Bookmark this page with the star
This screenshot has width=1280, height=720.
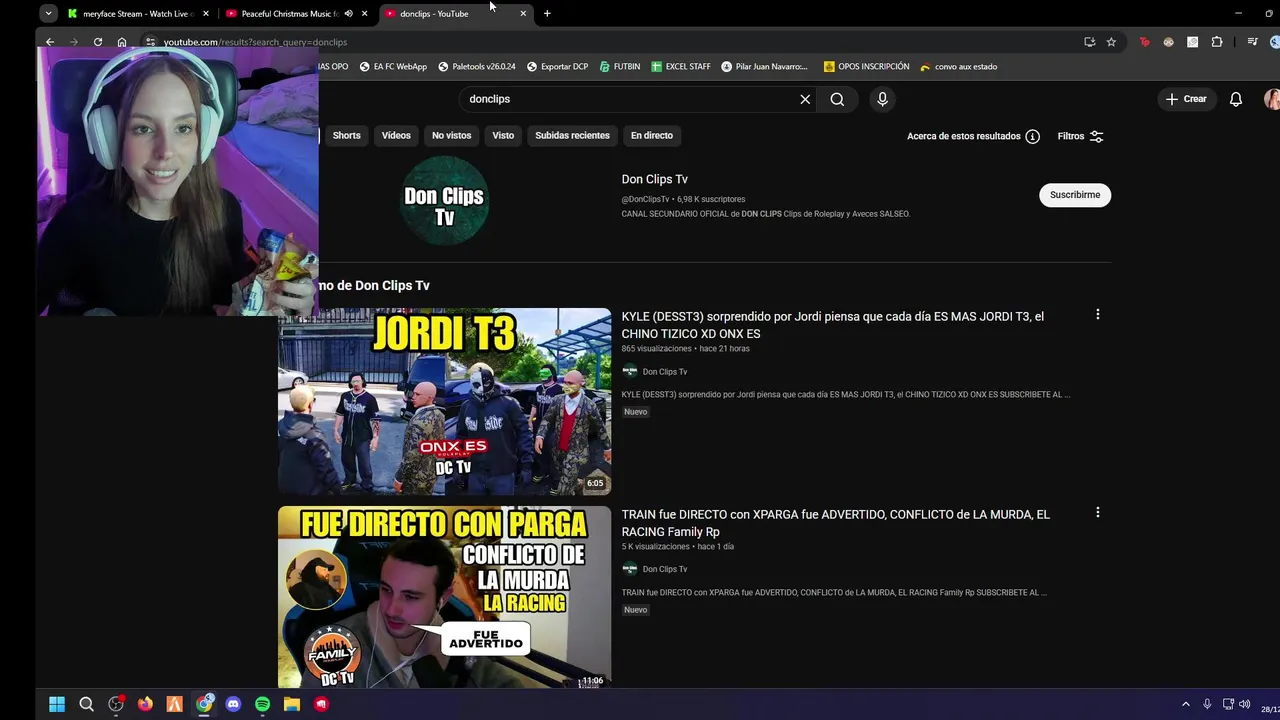[x=1111, y=42]
